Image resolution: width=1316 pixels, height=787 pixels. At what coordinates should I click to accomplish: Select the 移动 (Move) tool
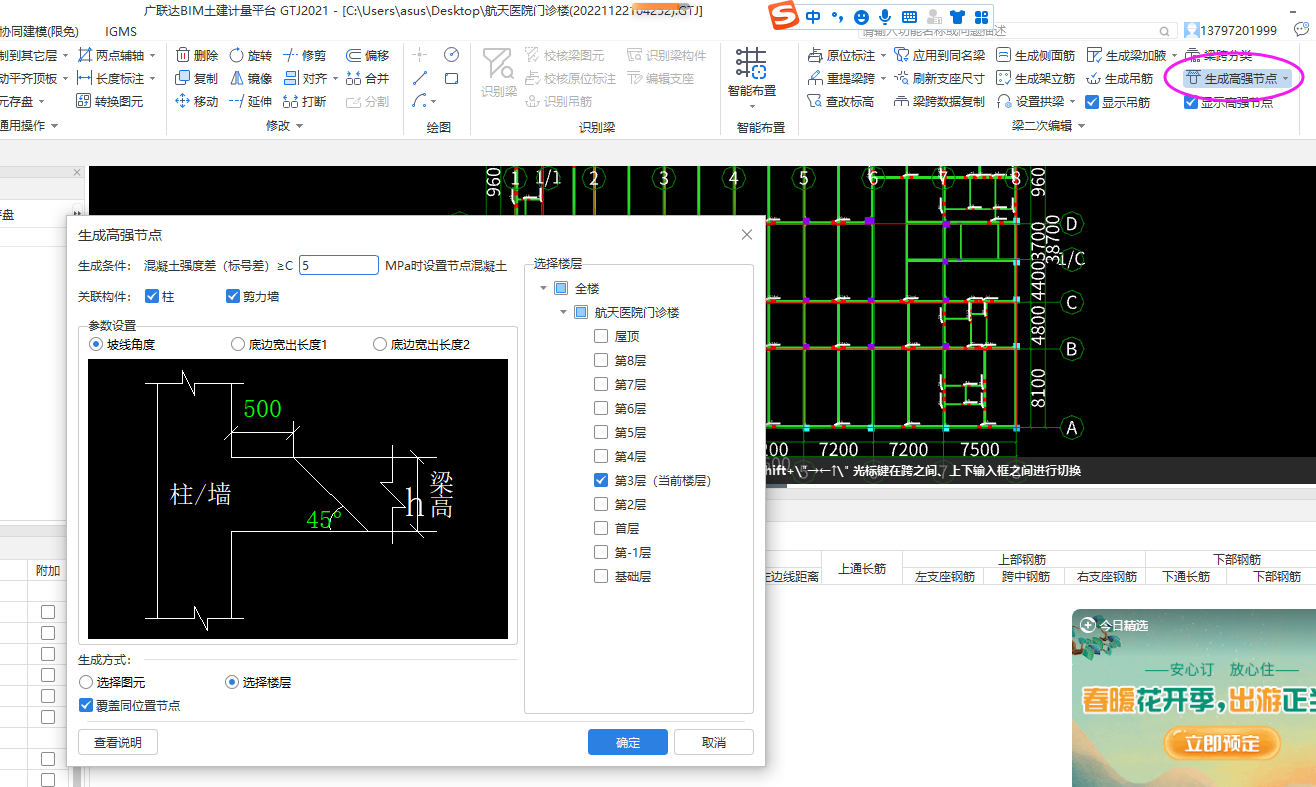click(x=196, y=101)
